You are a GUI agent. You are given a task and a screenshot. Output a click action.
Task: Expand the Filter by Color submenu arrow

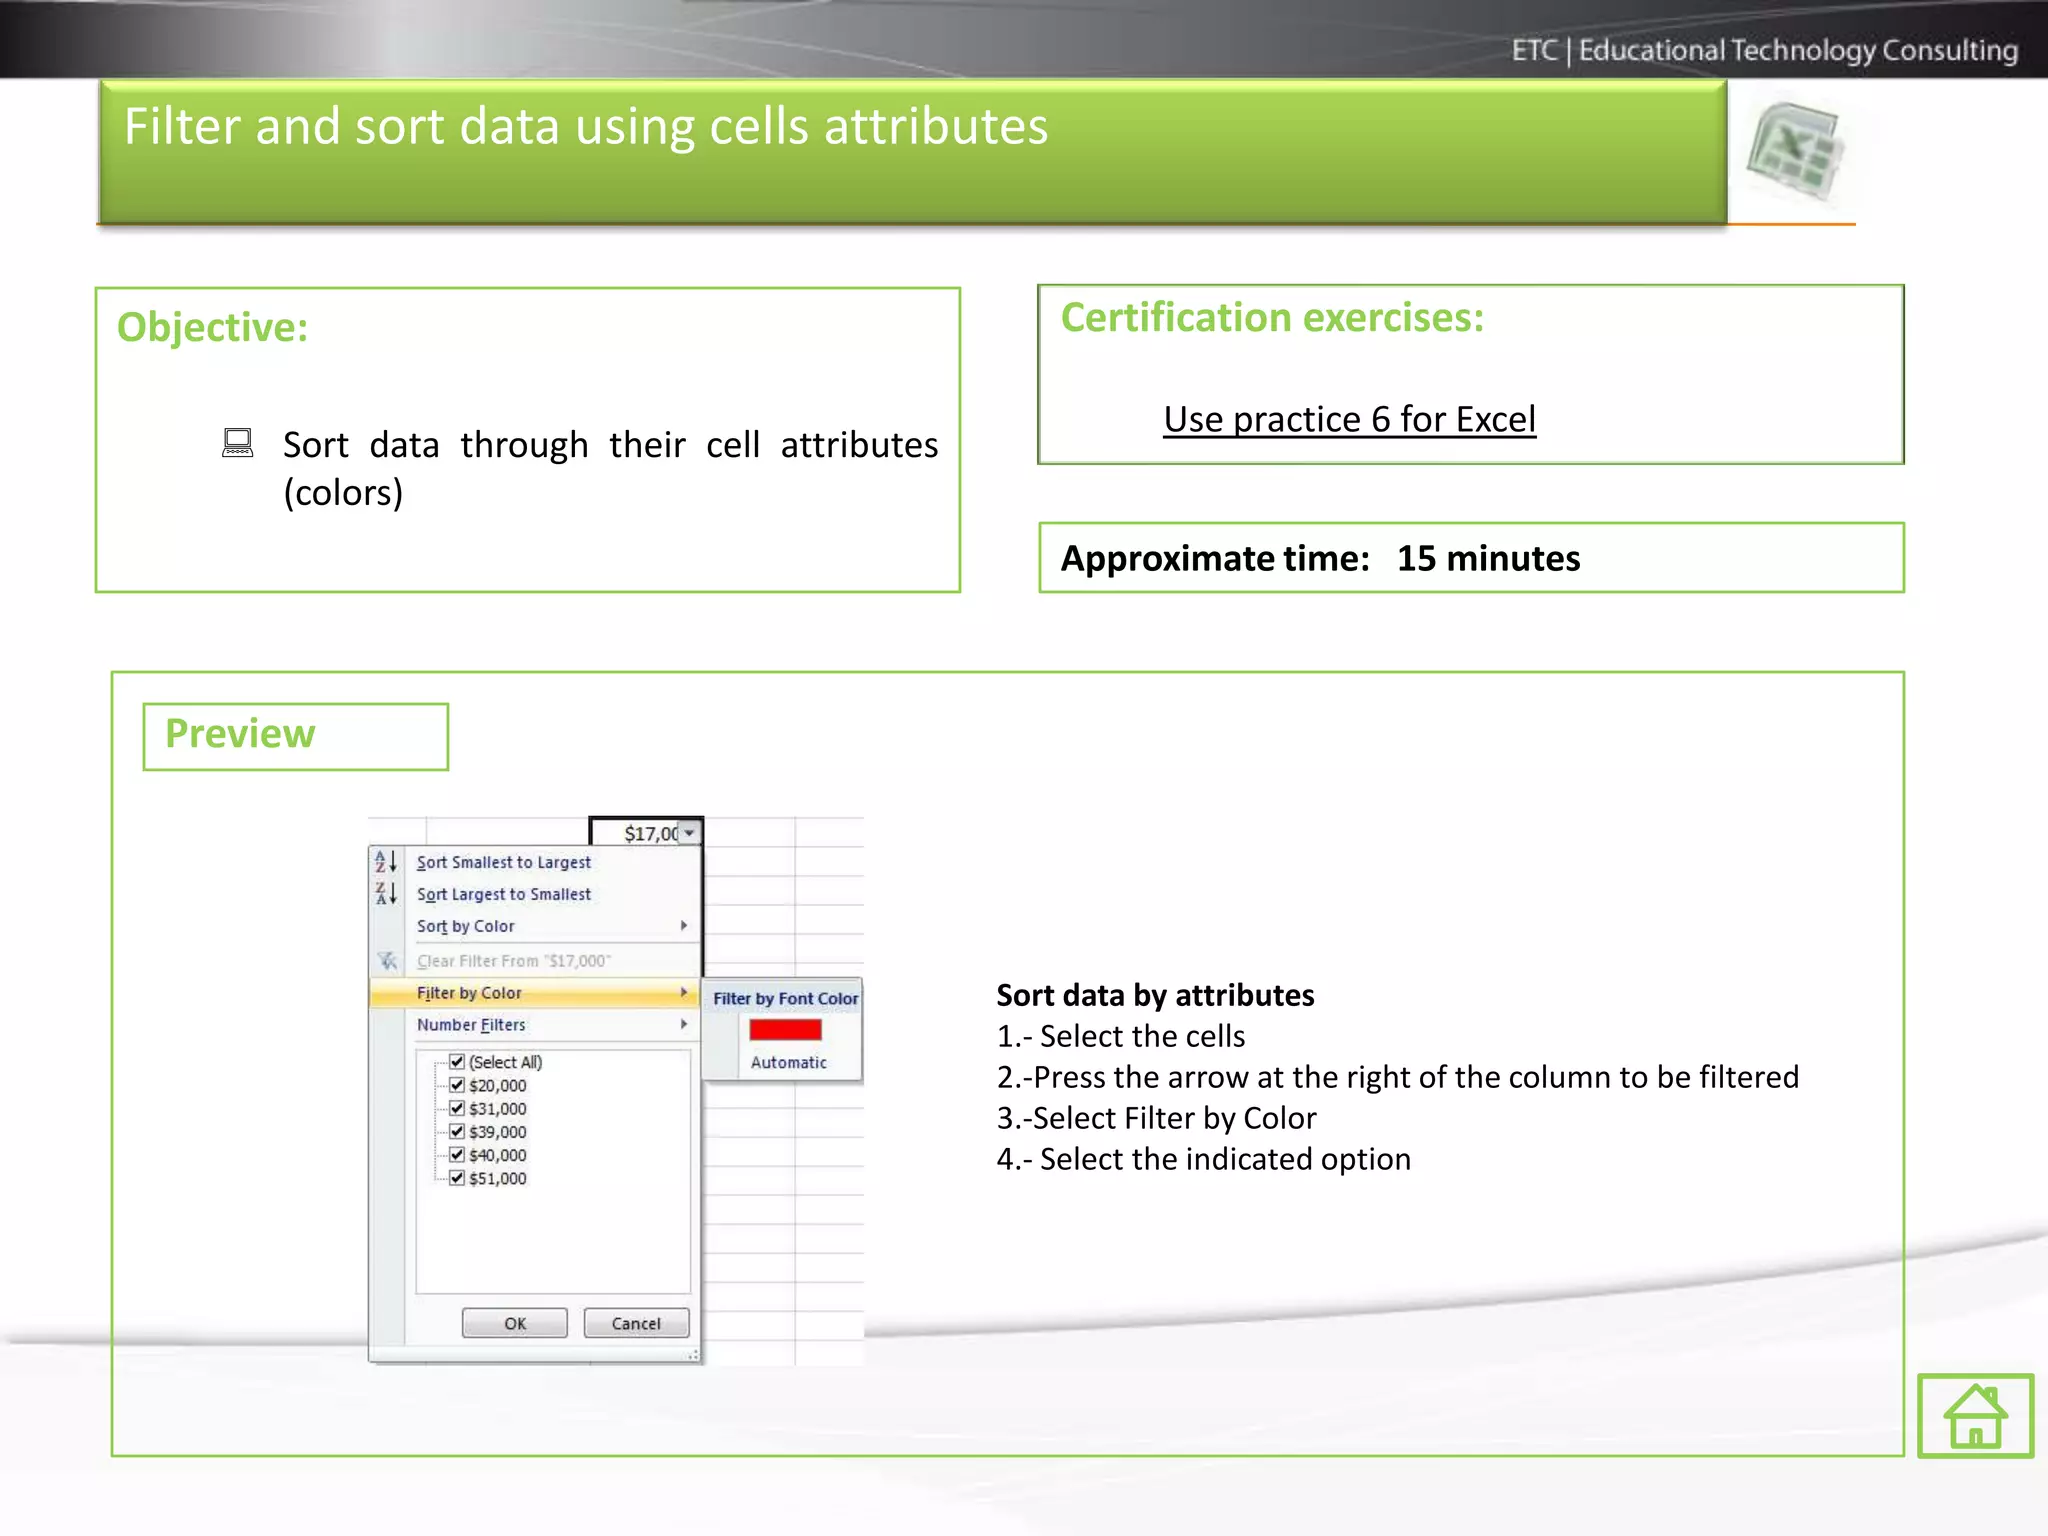pyautogui.click(x=684, y=992)
